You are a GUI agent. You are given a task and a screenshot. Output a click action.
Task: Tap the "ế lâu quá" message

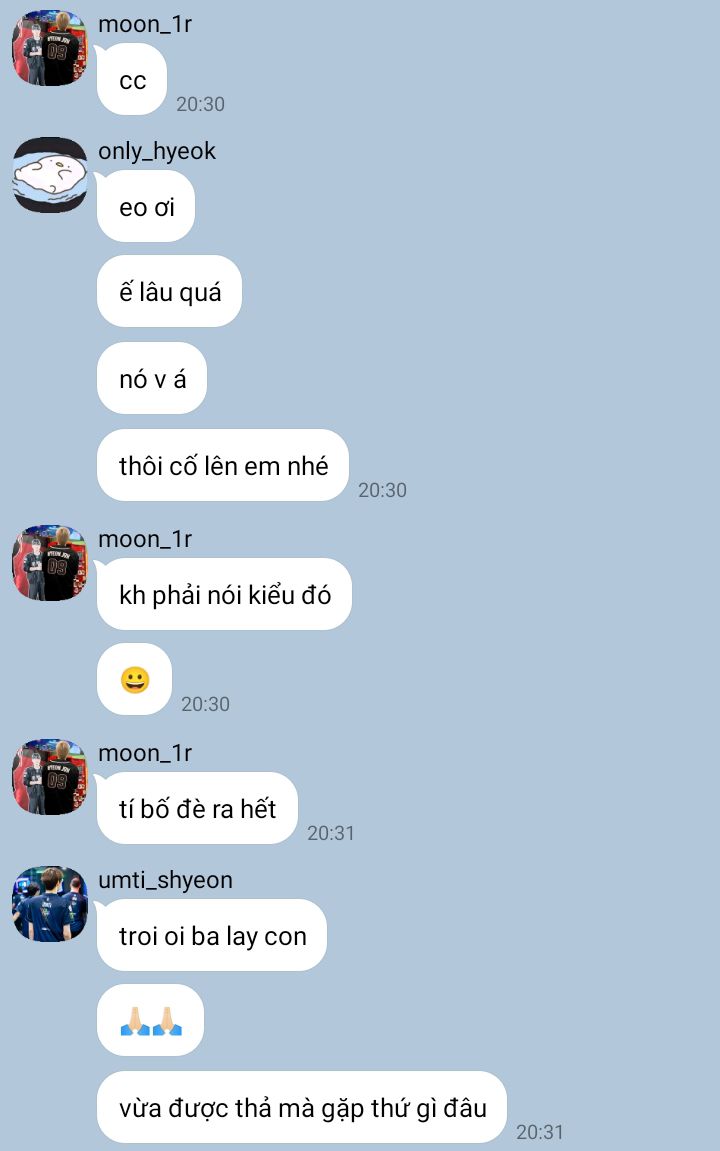[170, 291]
